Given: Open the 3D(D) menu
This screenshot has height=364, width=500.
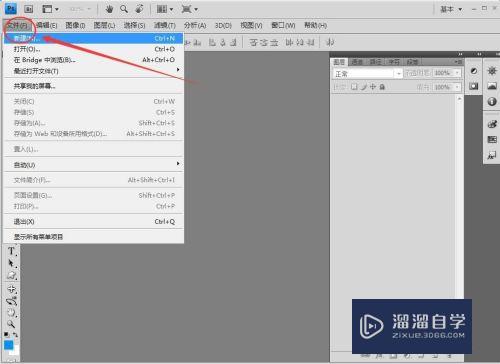Looking at the screenshot, I should point(223,25).
